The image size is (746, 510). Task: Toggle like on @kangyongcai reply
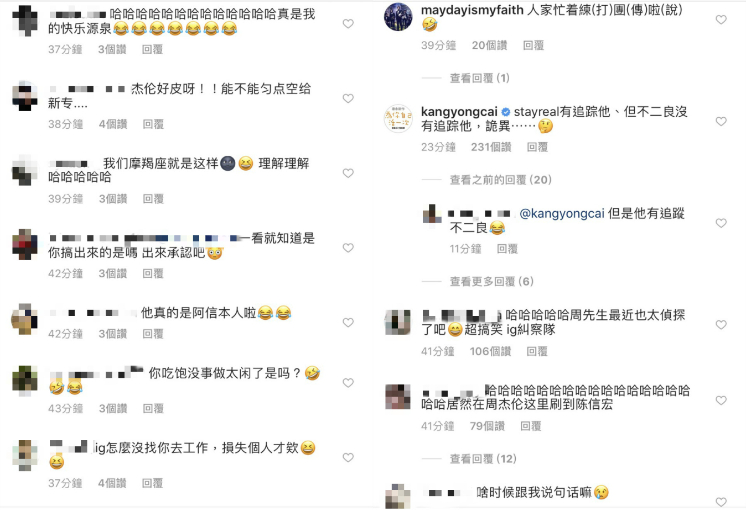click(721, 223)
